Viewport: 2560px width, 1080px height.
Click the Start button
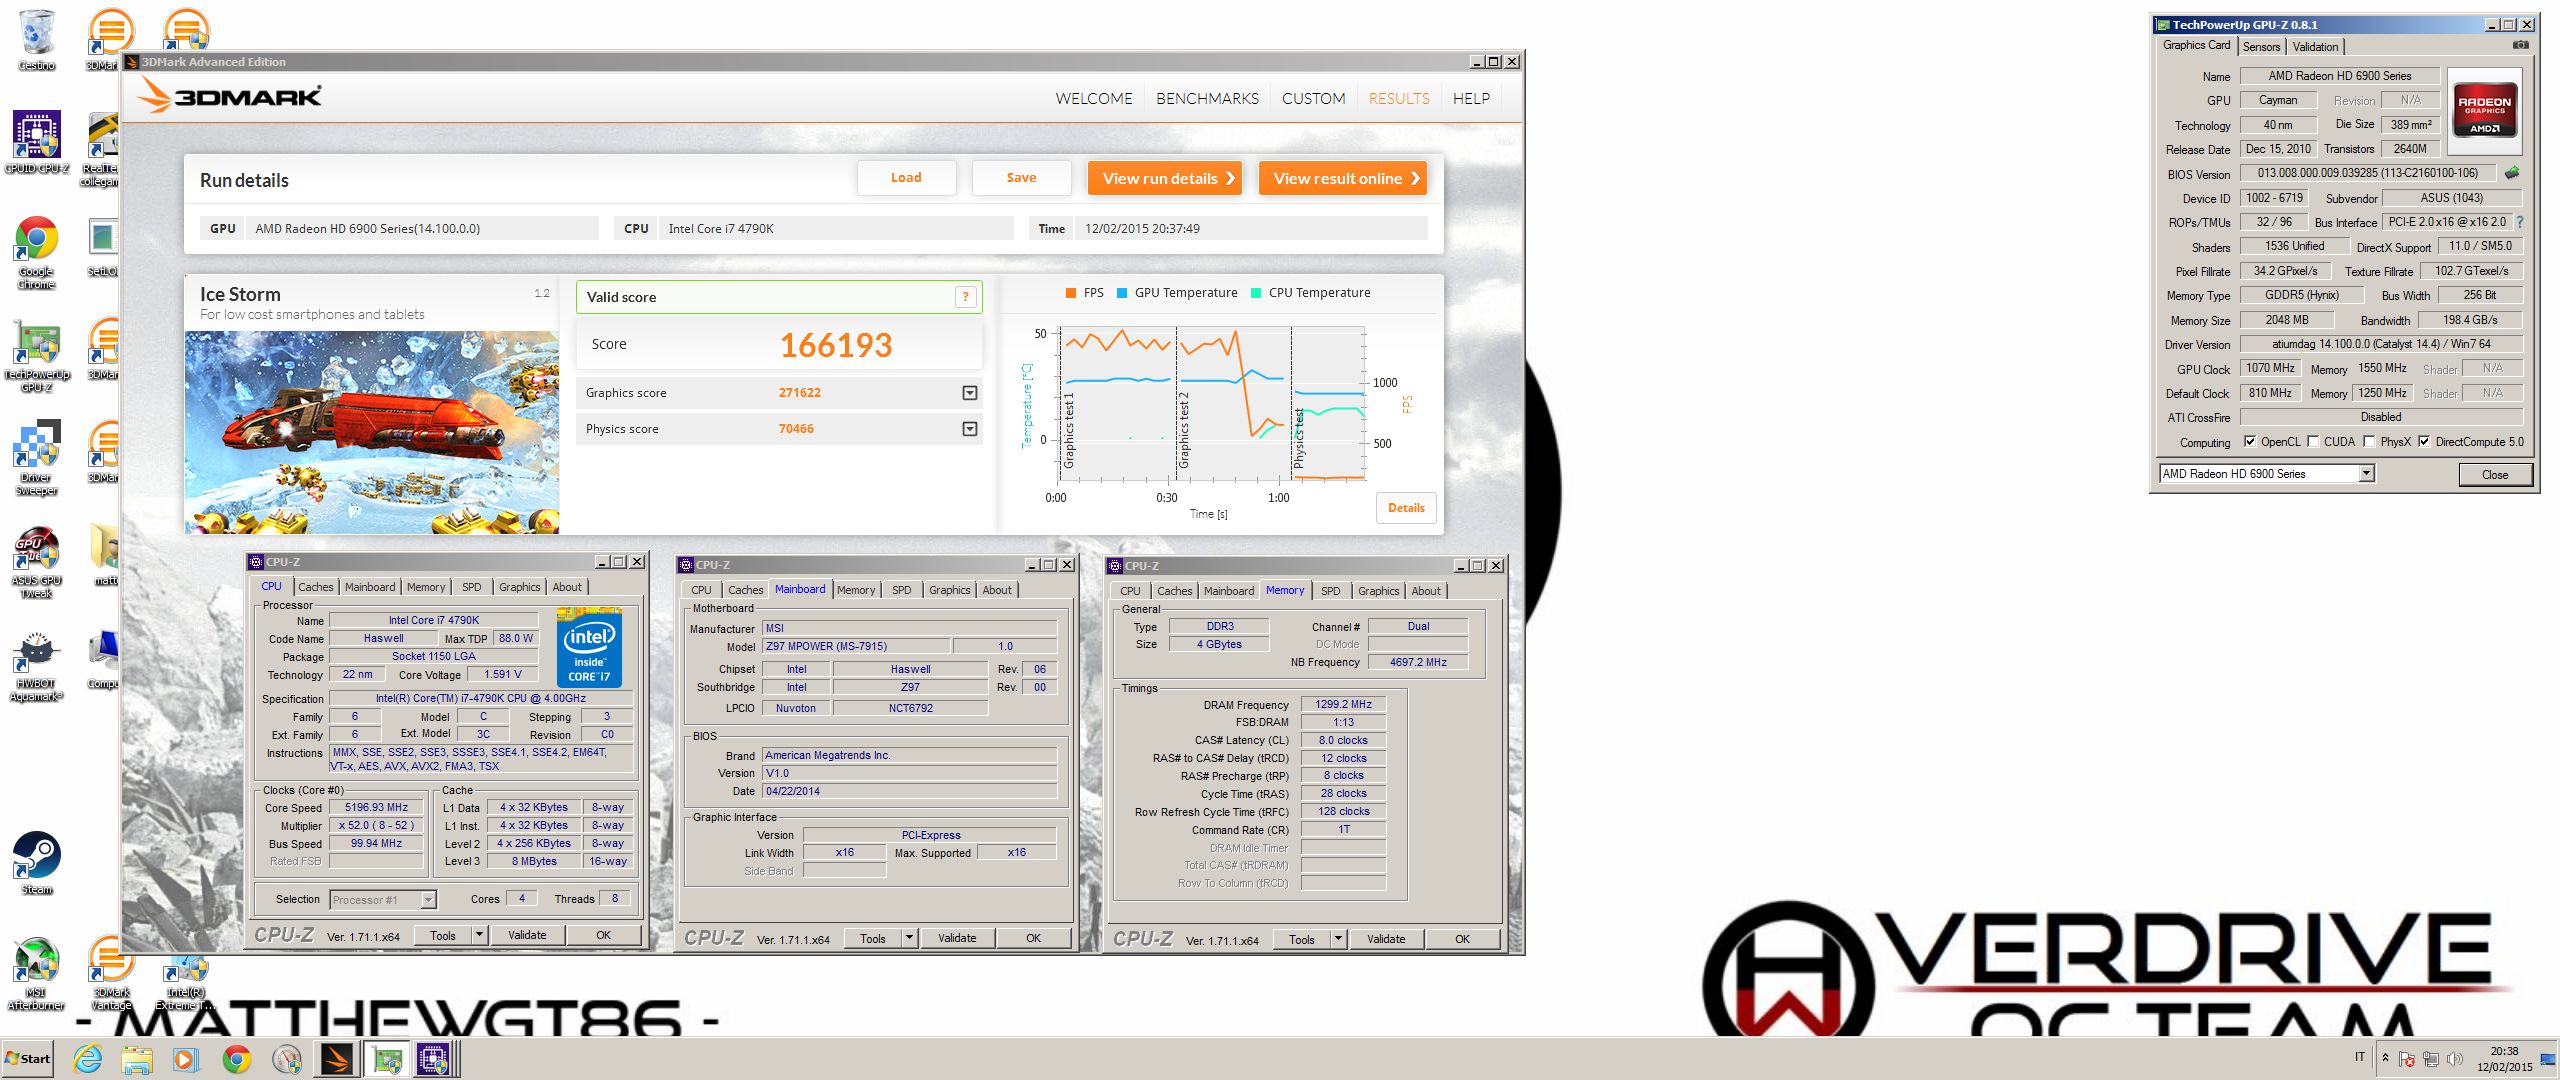coord(28,1059)
